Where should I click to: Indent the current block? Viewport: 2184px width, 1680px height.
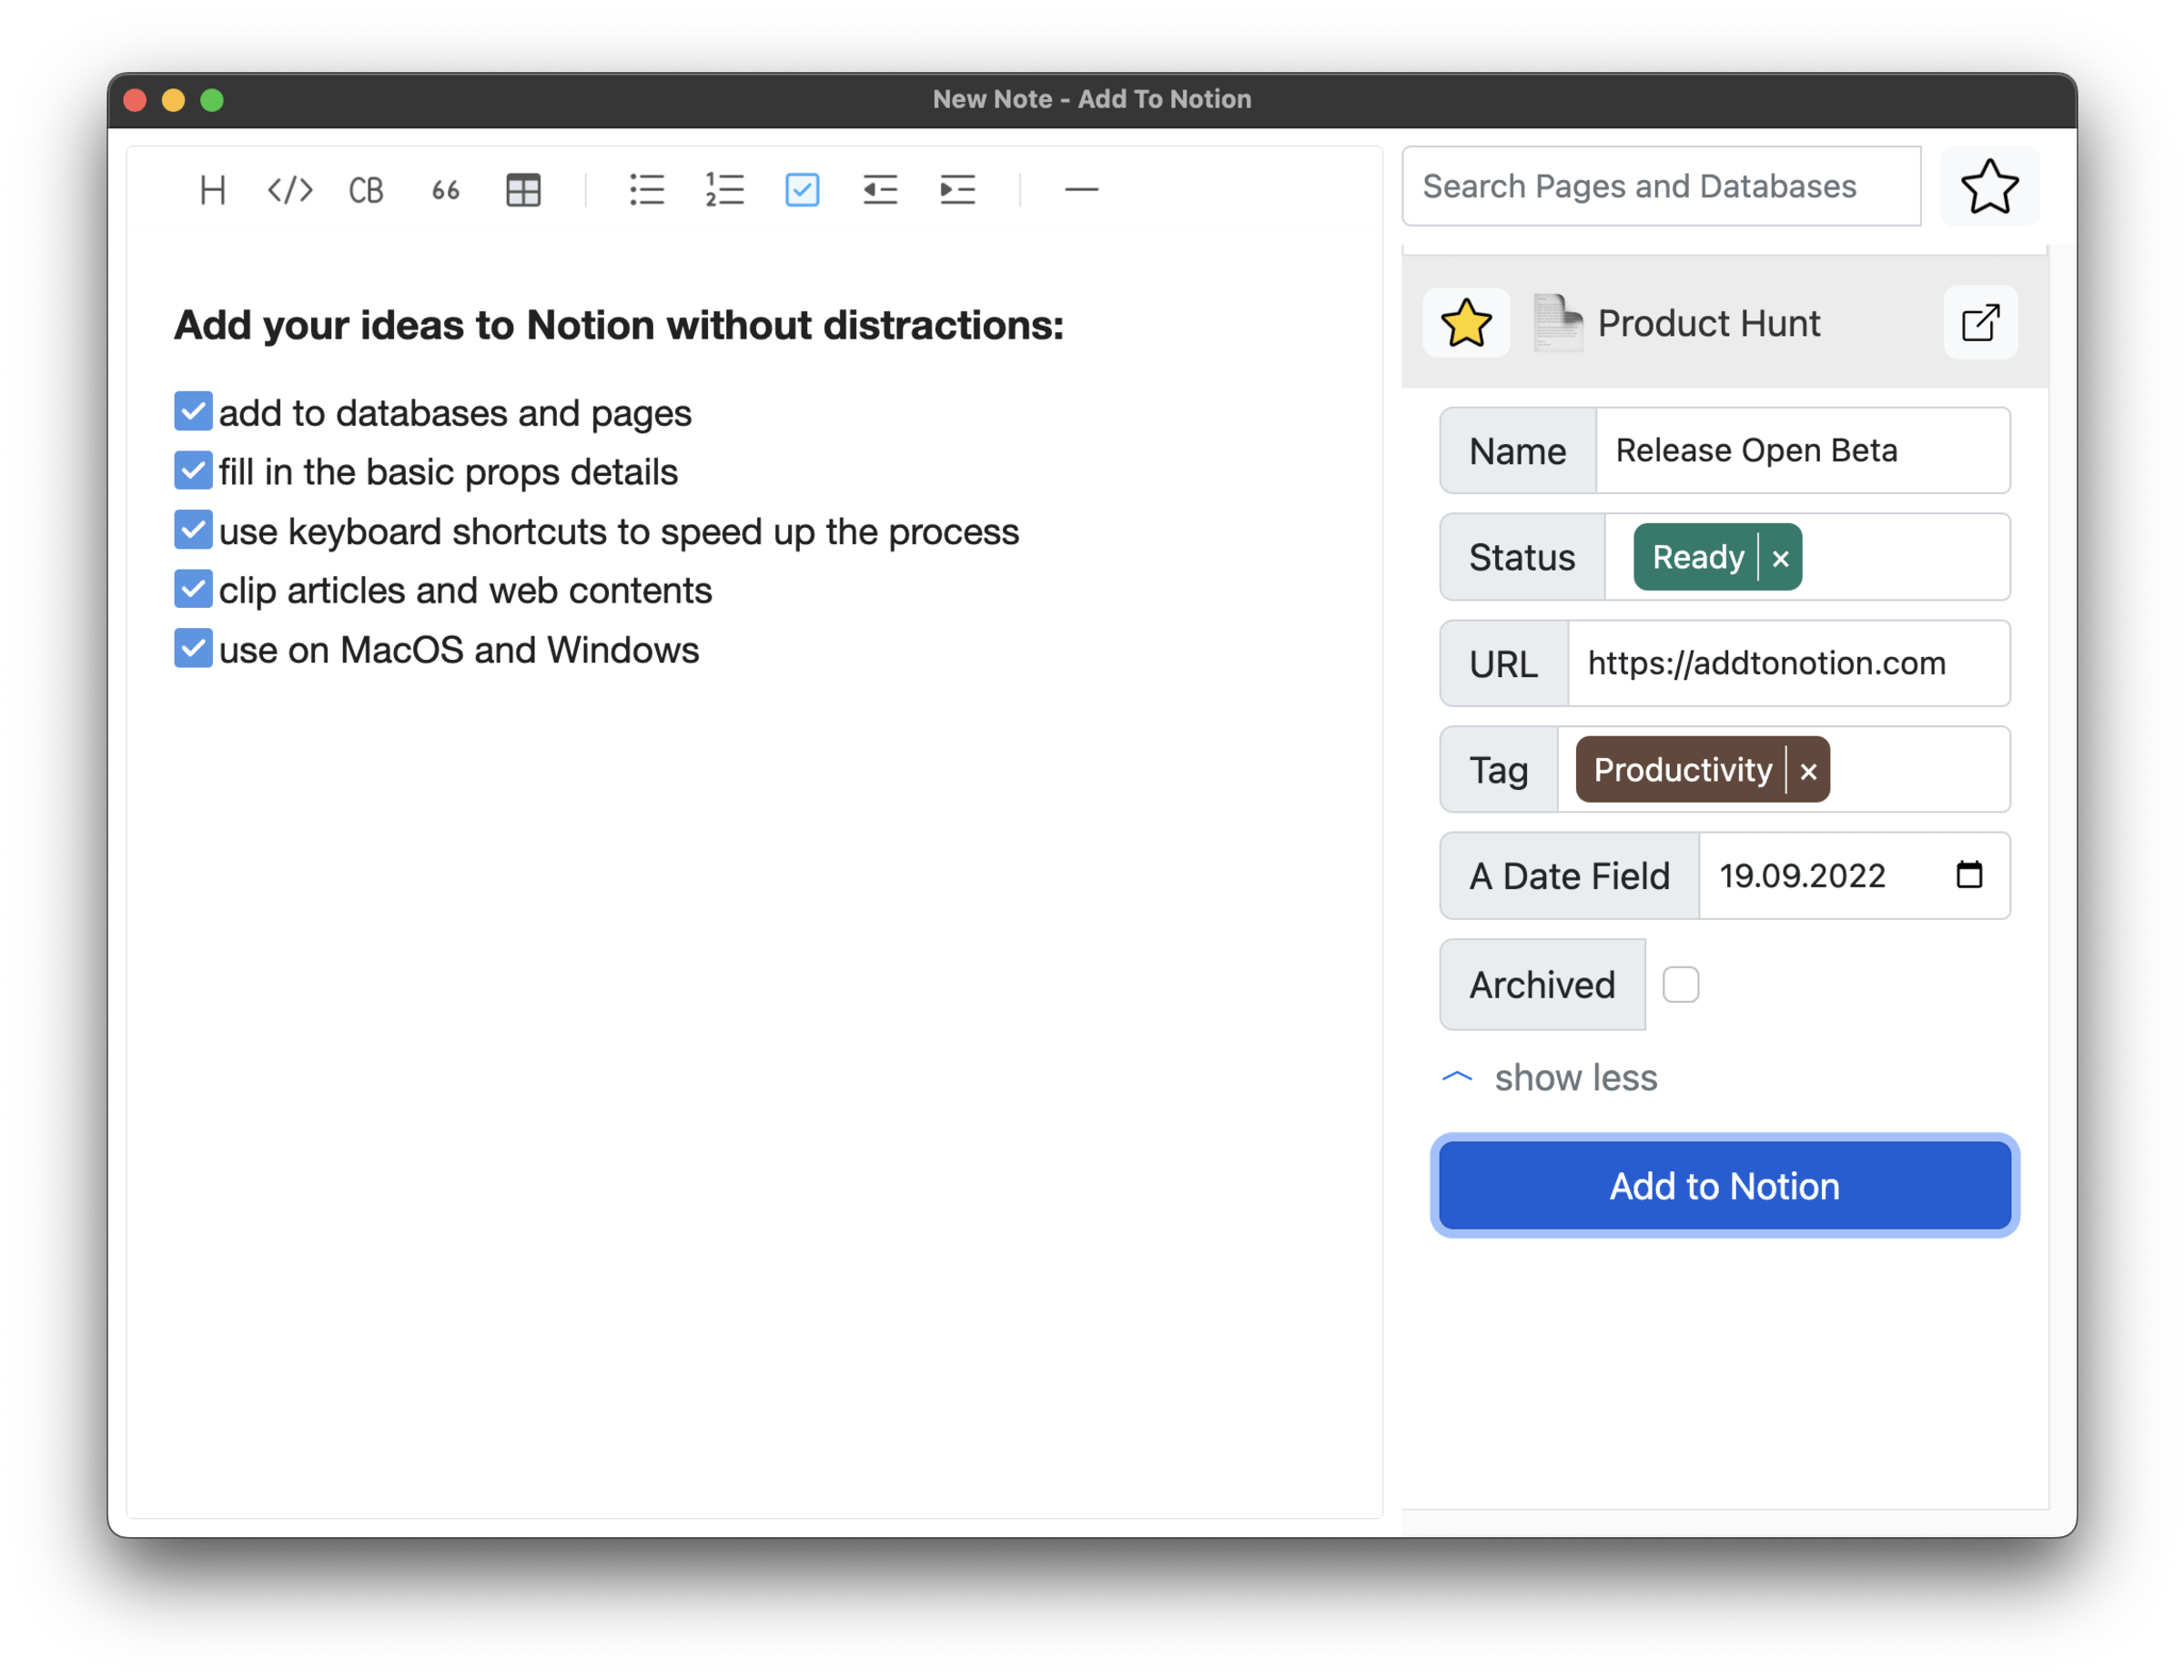tap(957, 190)
